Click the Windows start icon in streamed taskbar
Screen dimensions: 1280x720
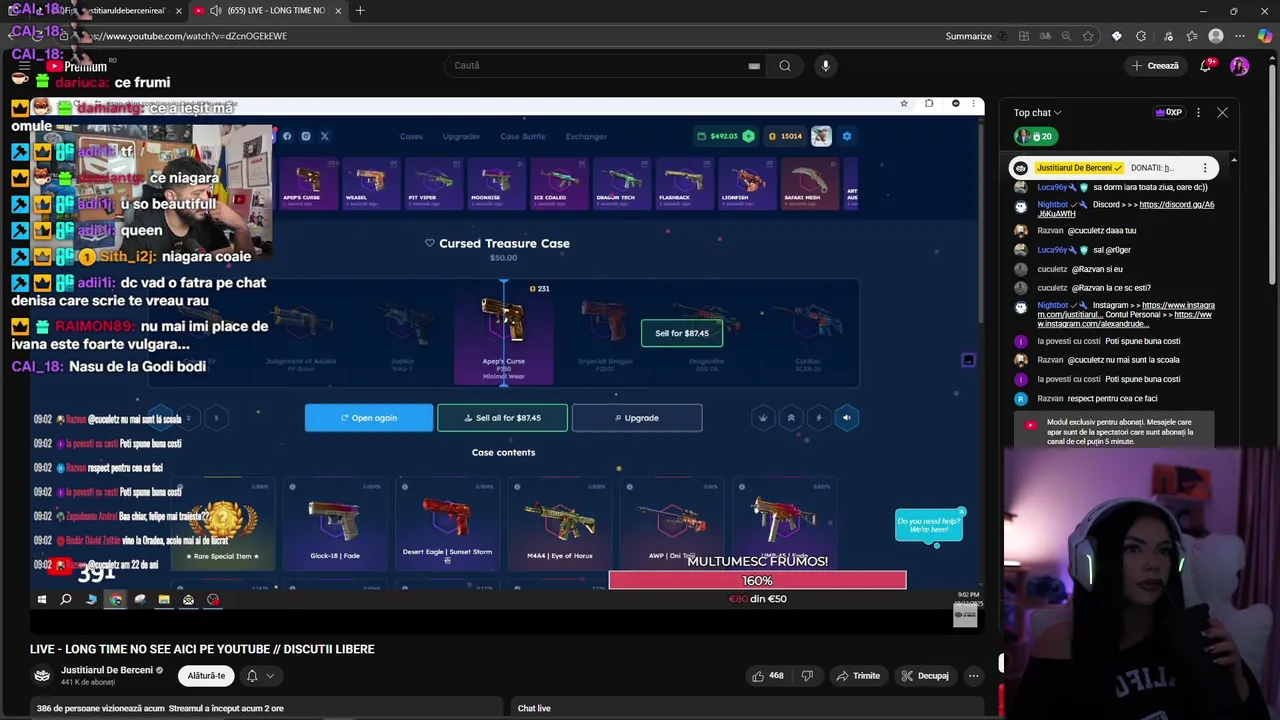[x=42, y=600]
